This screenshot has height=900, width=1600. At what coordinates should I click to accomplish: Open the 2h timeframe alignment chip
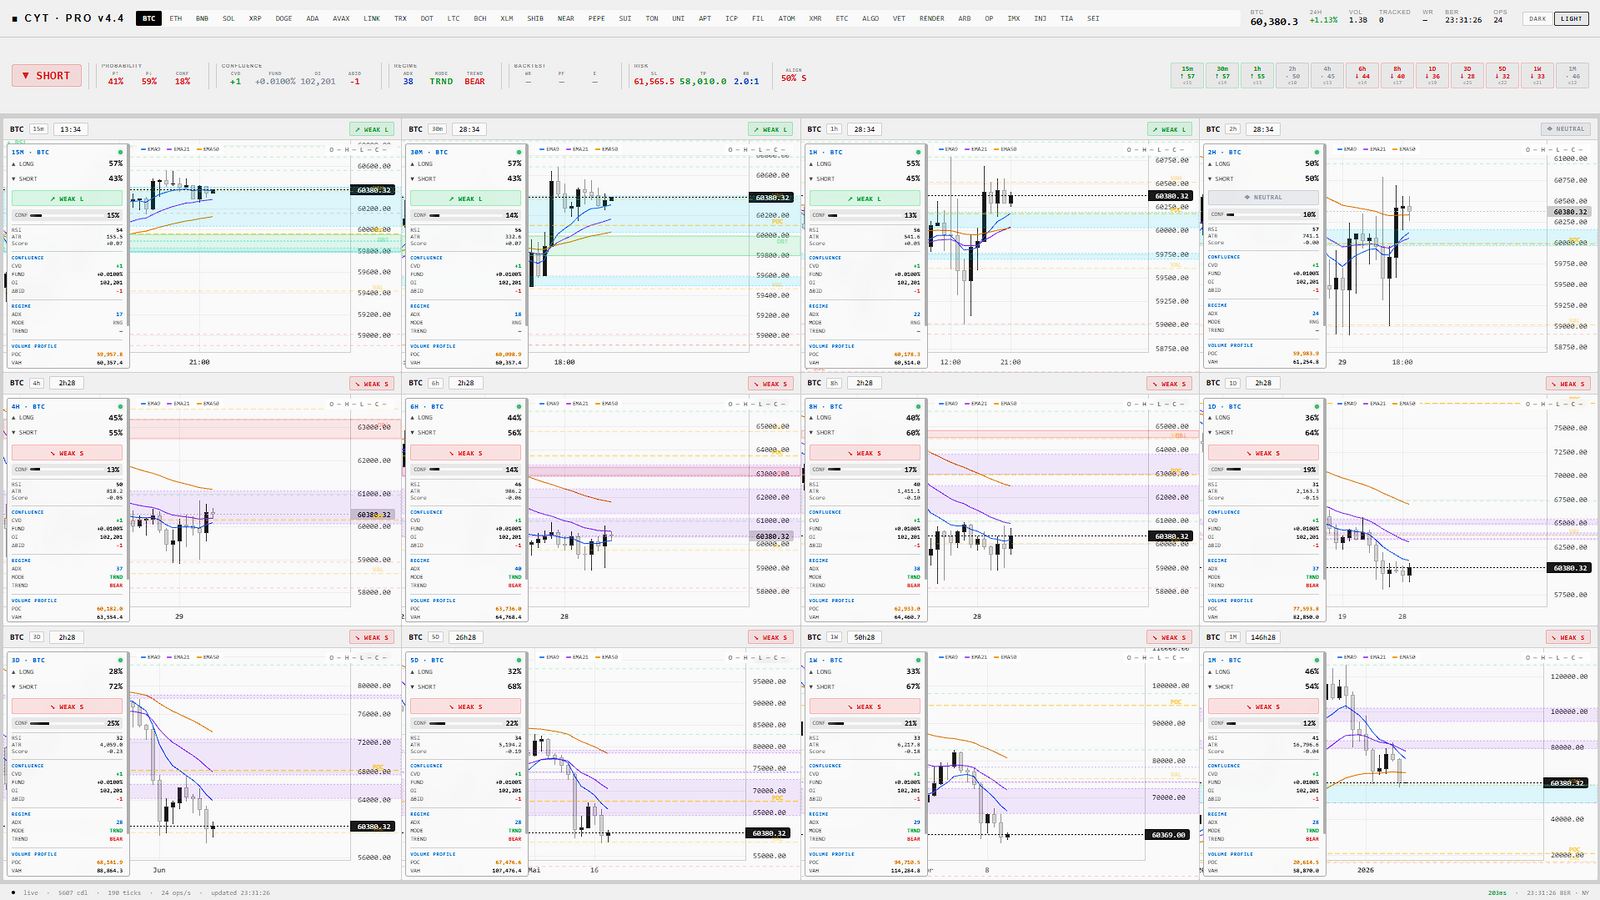pyautogui.click(x=1293, y=75)
